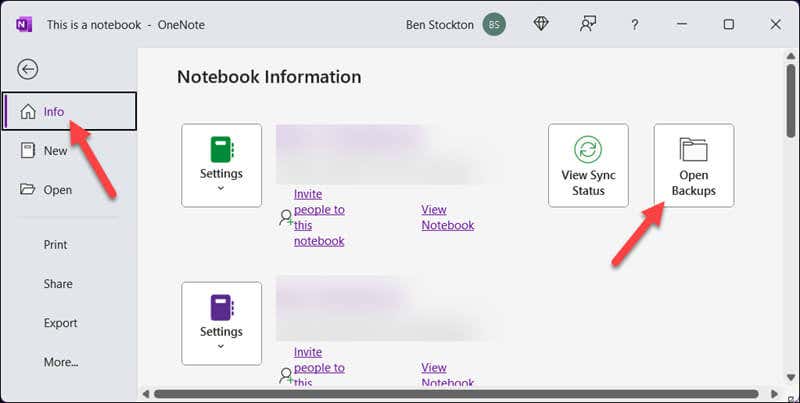Click horizontal scrollbar right arrow
This screenshot has height=403, width=800.
[775, 394]
